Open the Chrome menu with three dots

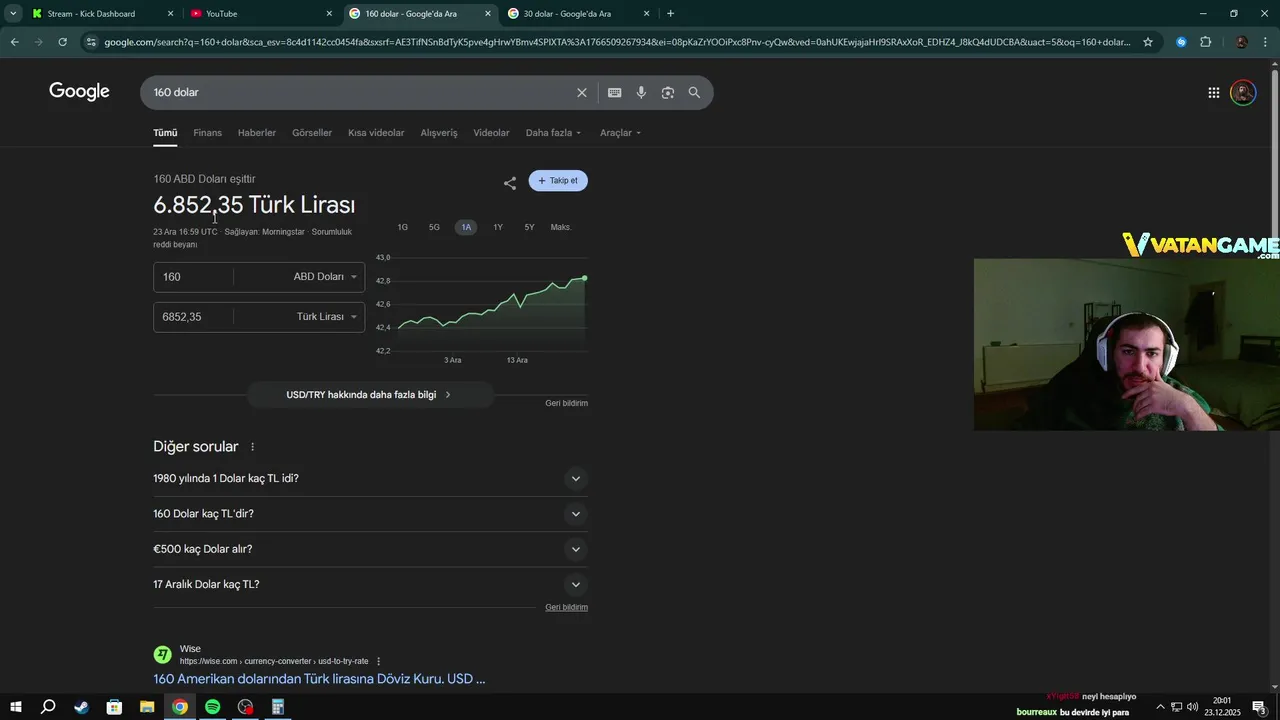click(1265, 42)
